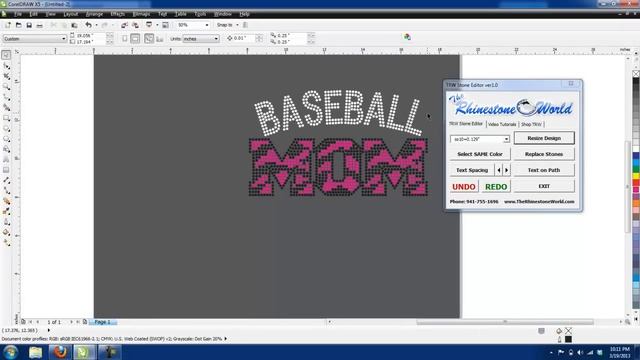Select the Fill tool in the toolbox

[6, 232]
